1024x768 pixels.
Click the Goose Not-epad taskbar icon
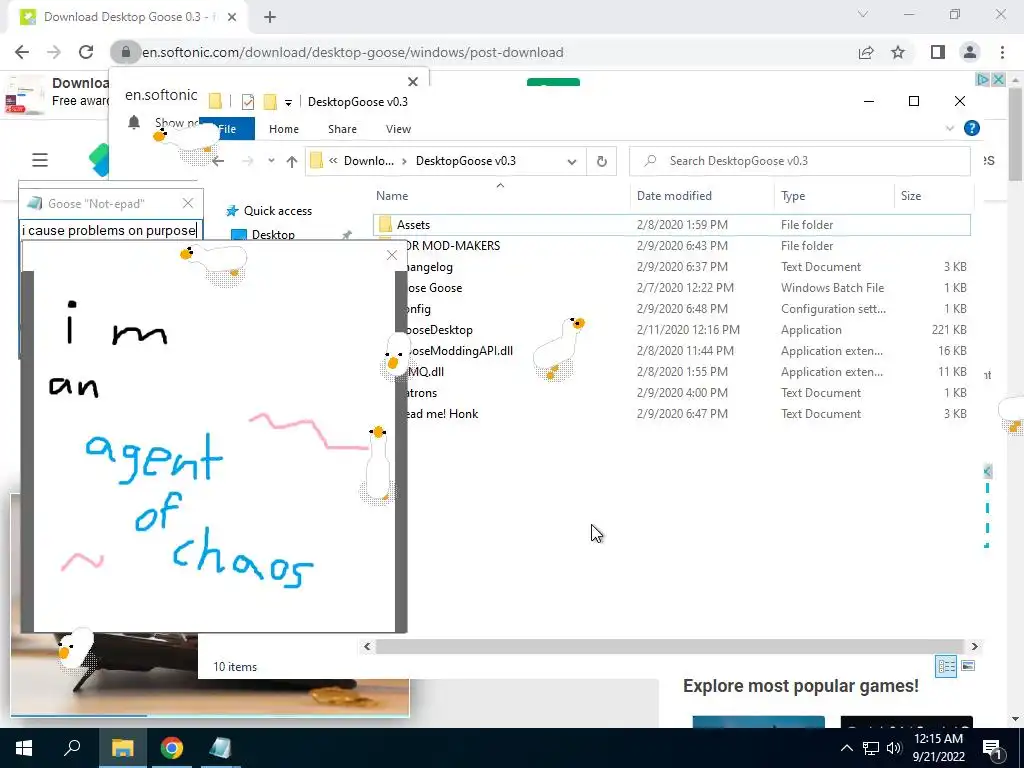pos(220,748)
